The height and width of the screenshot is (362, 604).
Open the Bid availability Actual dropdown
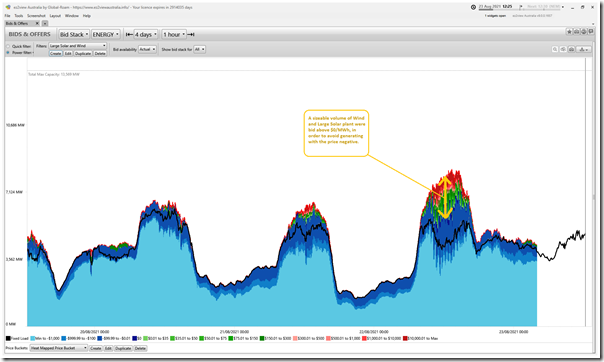pos(147,49)
